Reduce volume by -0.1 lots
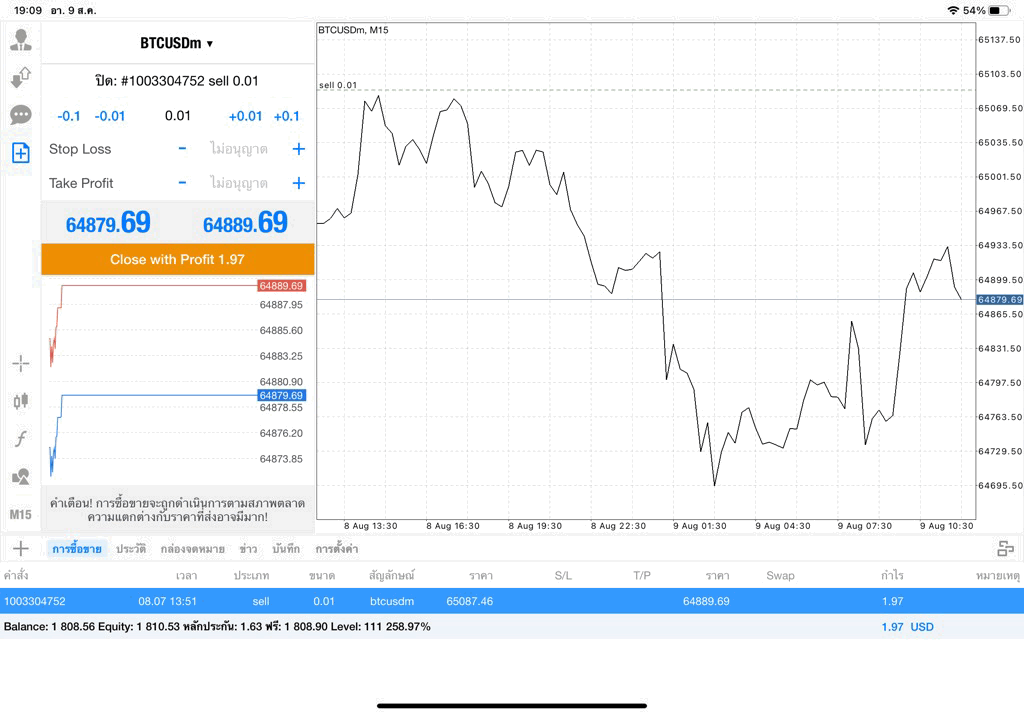 [x=69, y=116]
